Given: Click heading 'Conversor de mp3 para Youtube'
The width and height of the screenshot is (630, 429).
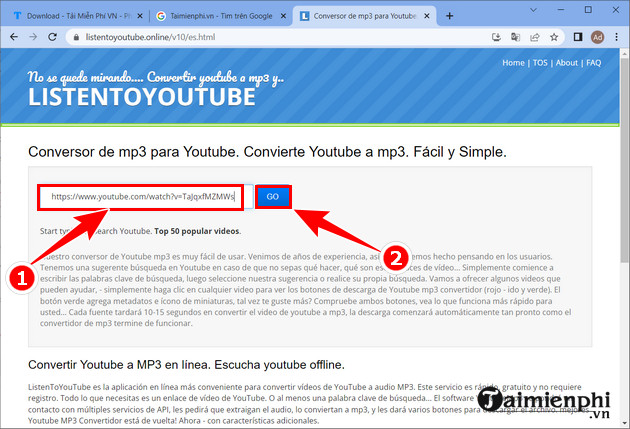Looking at the screenshot, I should pyautogui.click(x=267, y=152).
